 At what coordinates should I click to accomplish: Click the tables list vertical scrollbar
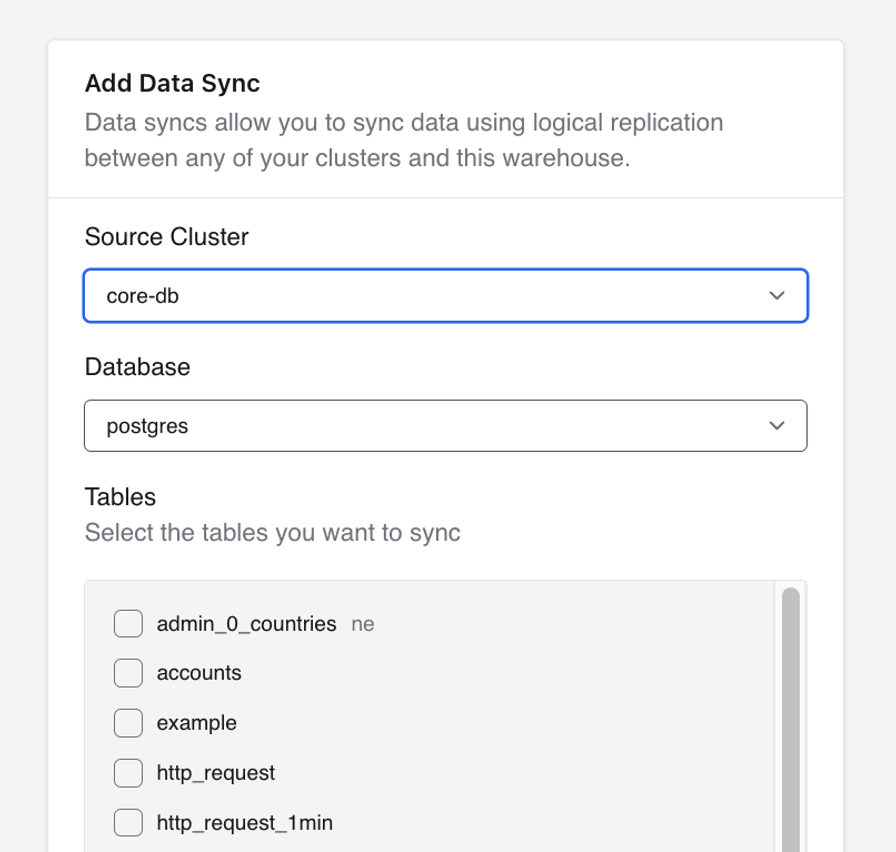click(x=790, y=719)
